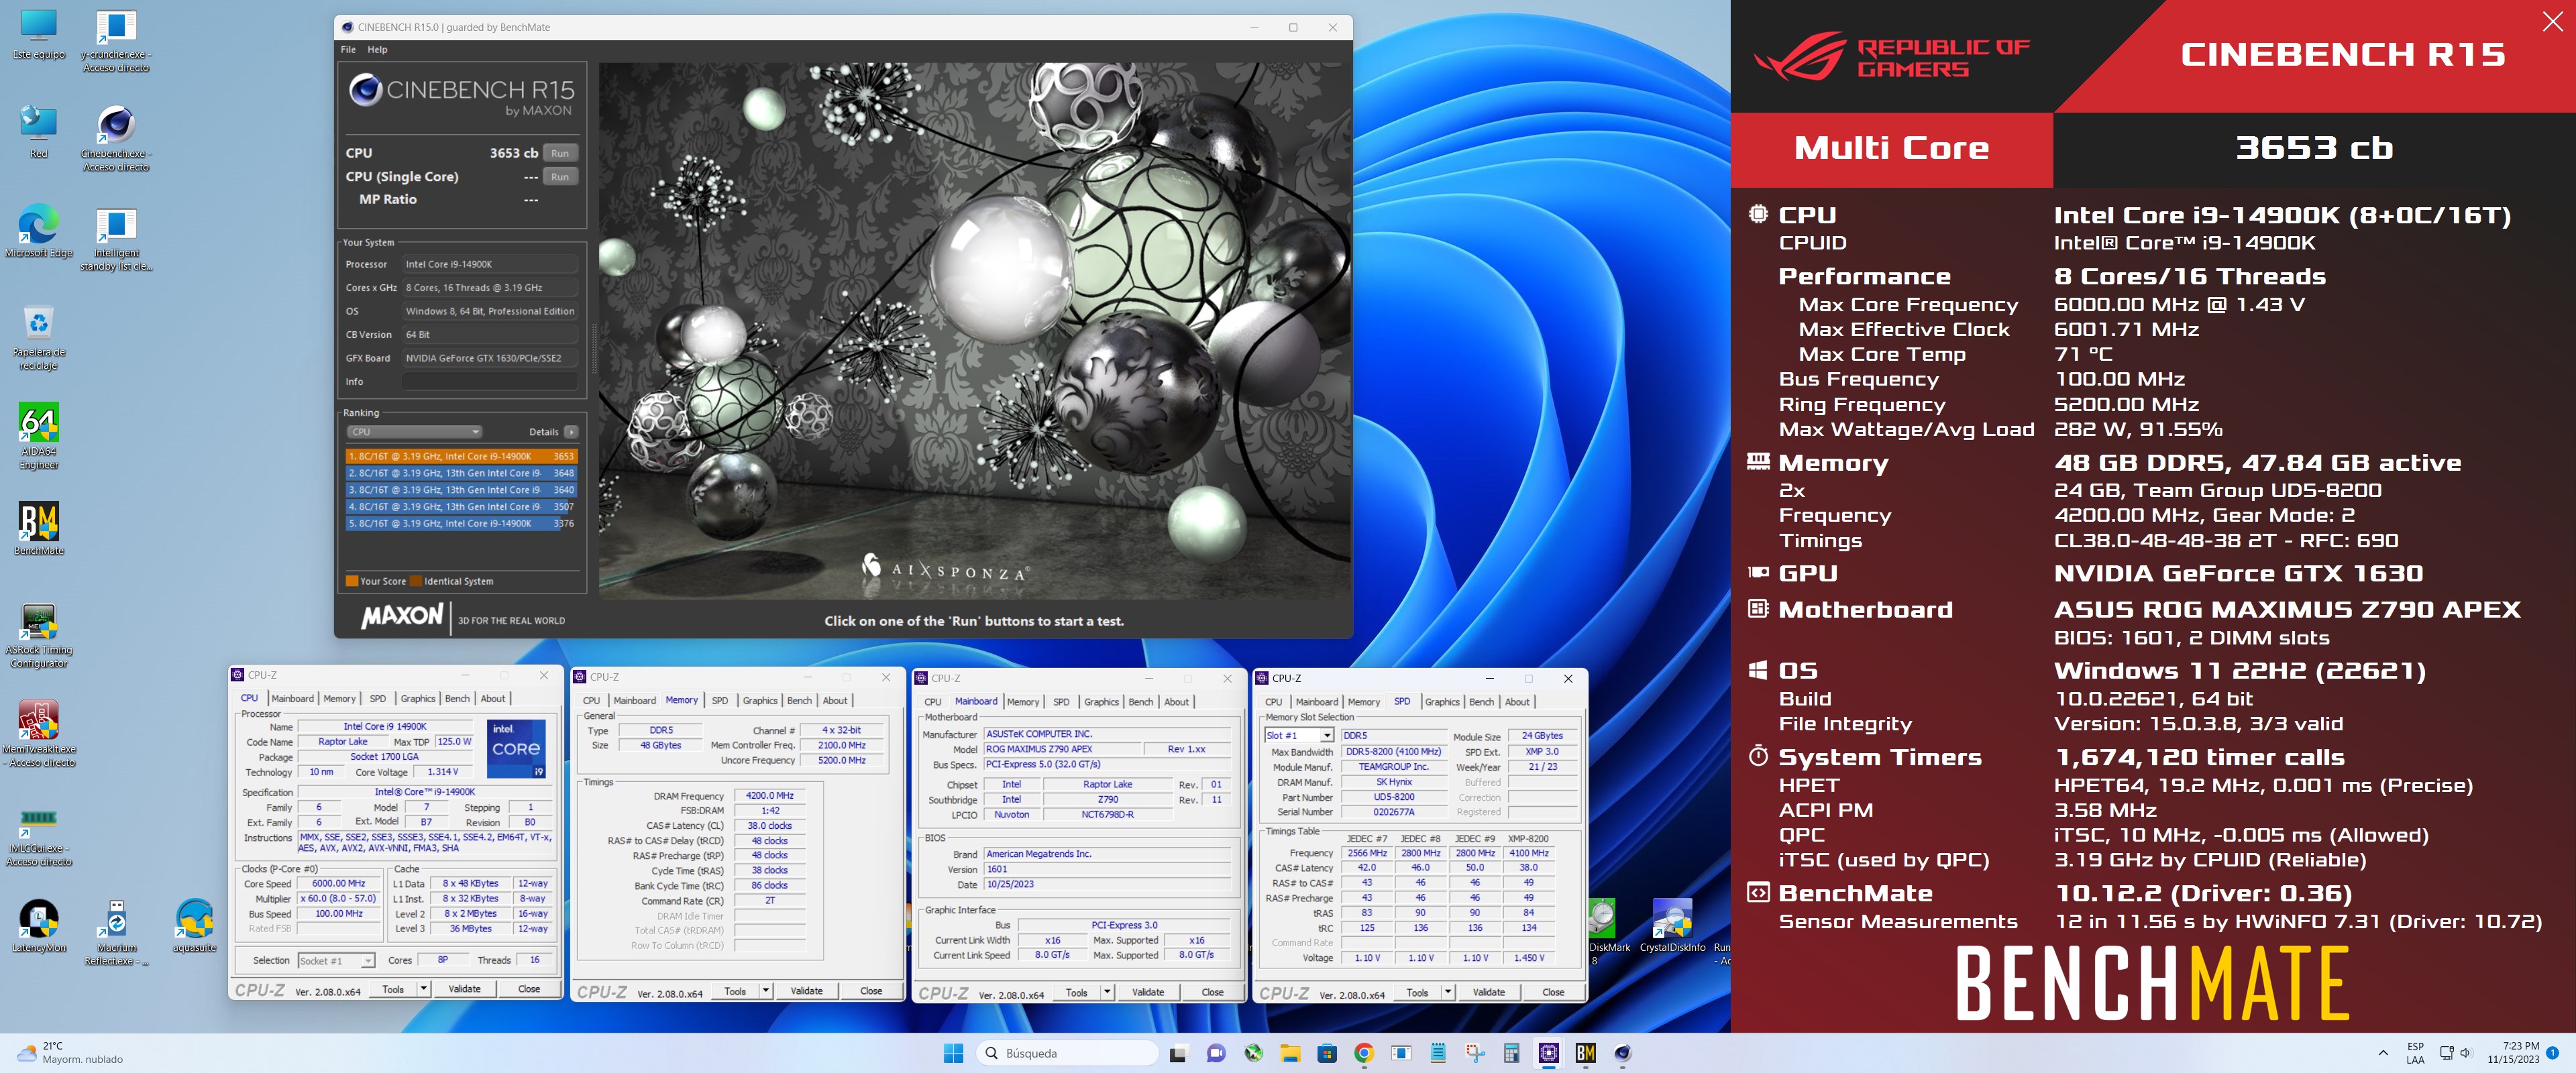Select ranking row with score 3648

(461, 473)
